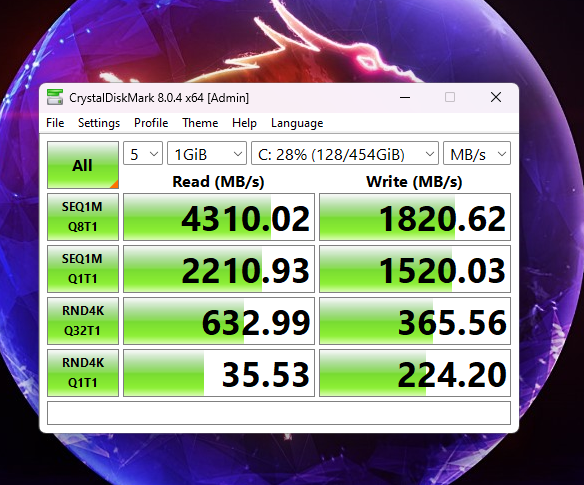Open the Theme menu
584x485 pixels.
tap(200, 123)
